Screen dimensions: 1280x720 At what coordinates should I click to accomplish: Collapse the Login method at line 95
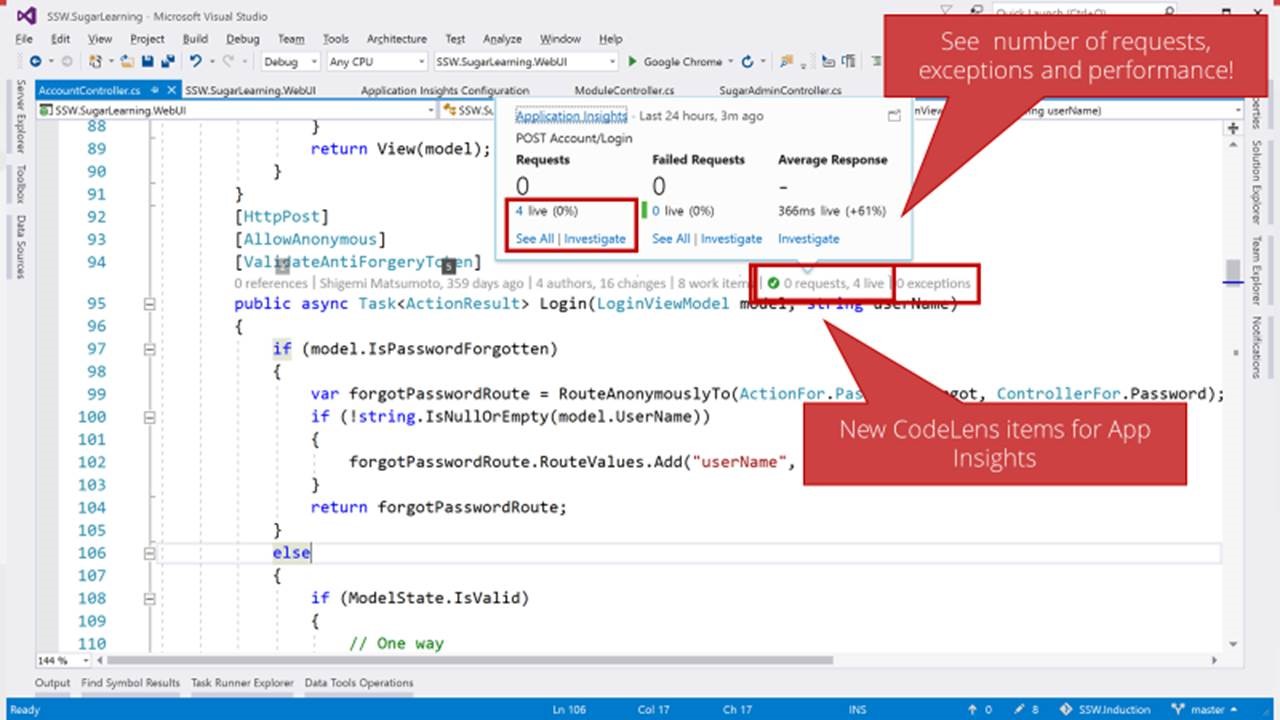click(149, 304)
